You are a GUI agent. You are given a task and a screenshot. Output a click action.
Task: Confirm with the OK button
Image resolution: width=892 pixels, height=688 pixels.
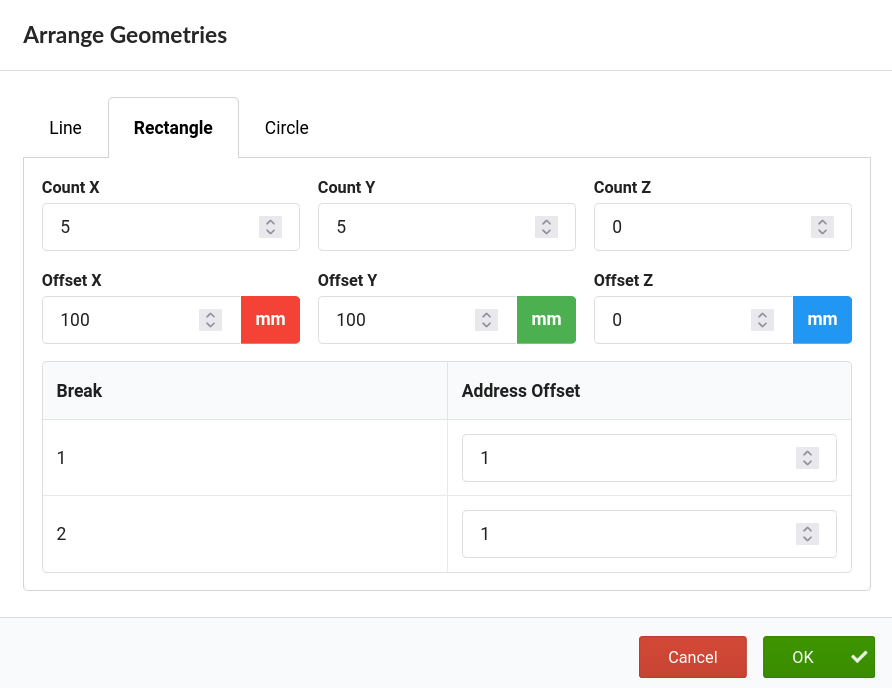pyautogui.click(x=819, y=657)
